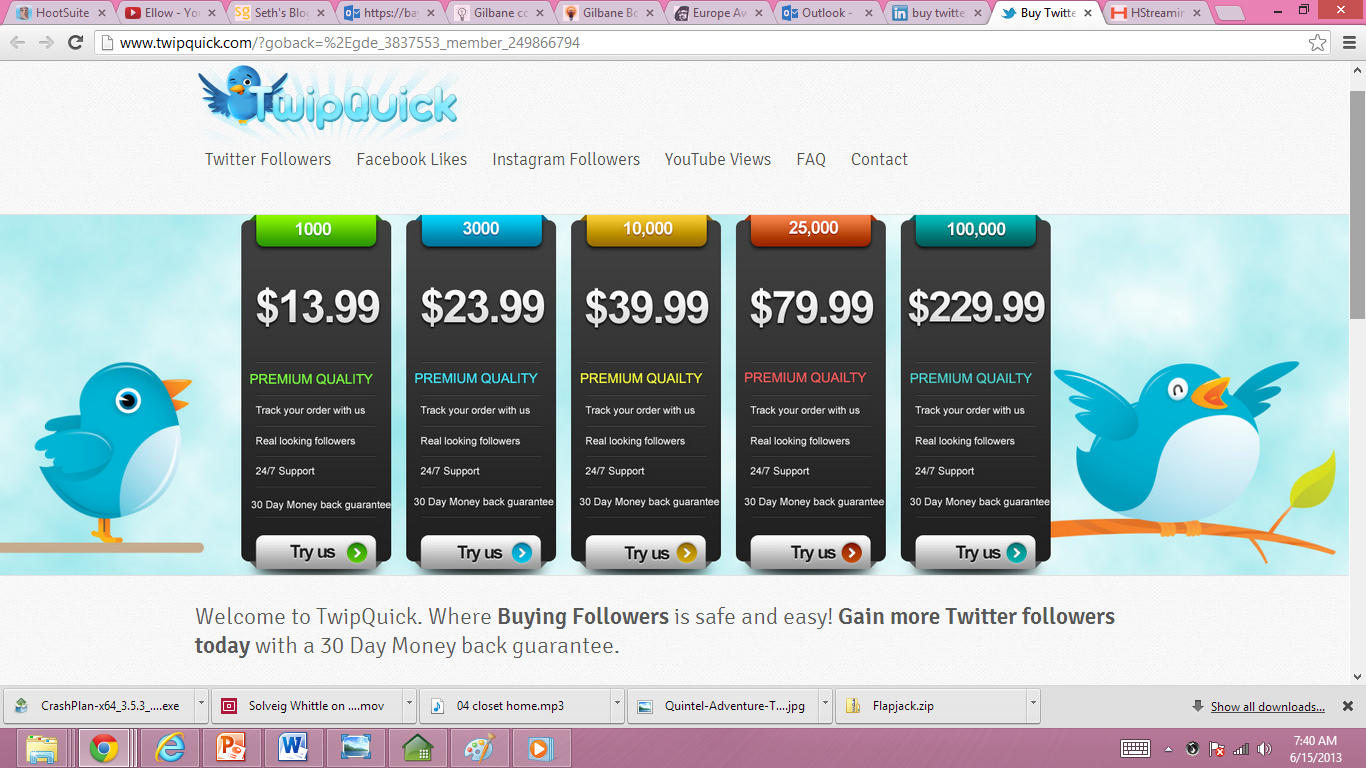The image size is (1366, 768).
Task: Open the media player taskbar icon
Action: pyautogui.click(x=541, y=748)
